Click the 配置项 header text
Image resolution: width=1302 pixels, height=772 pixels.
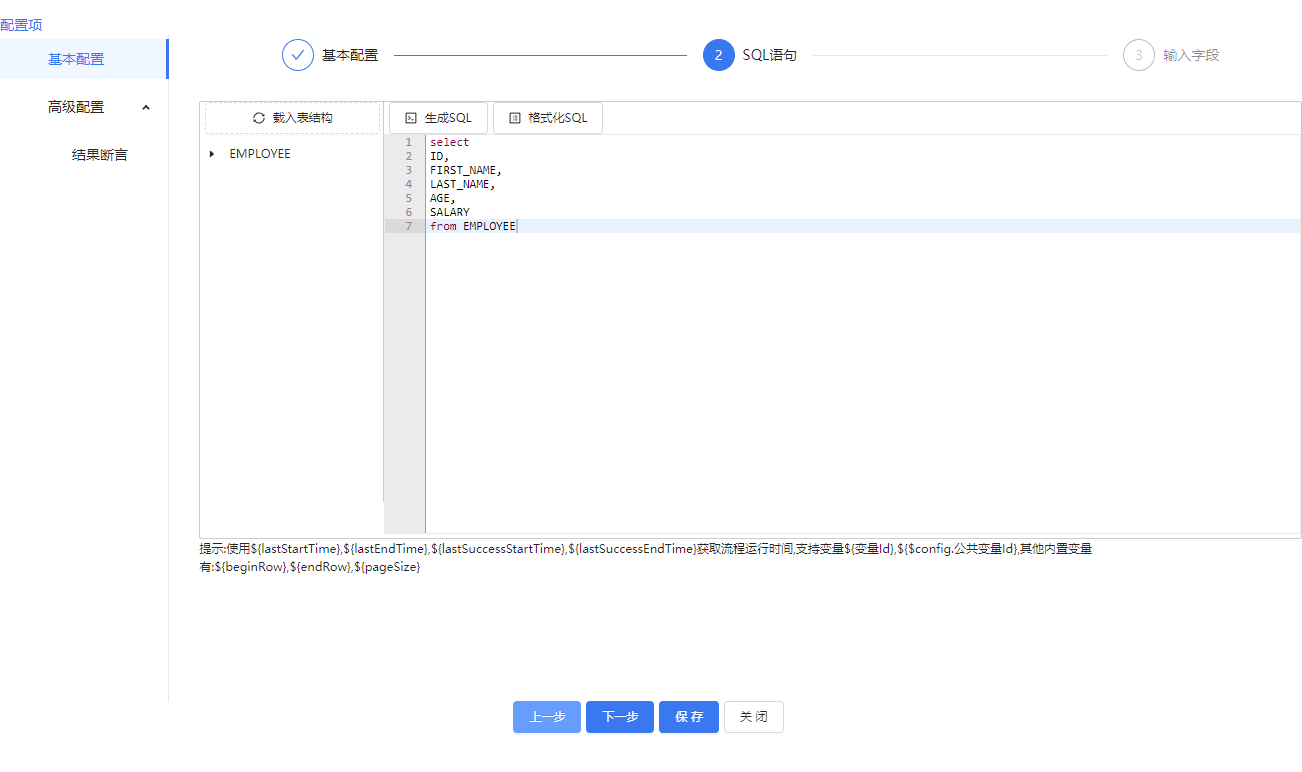pos(21,24)
